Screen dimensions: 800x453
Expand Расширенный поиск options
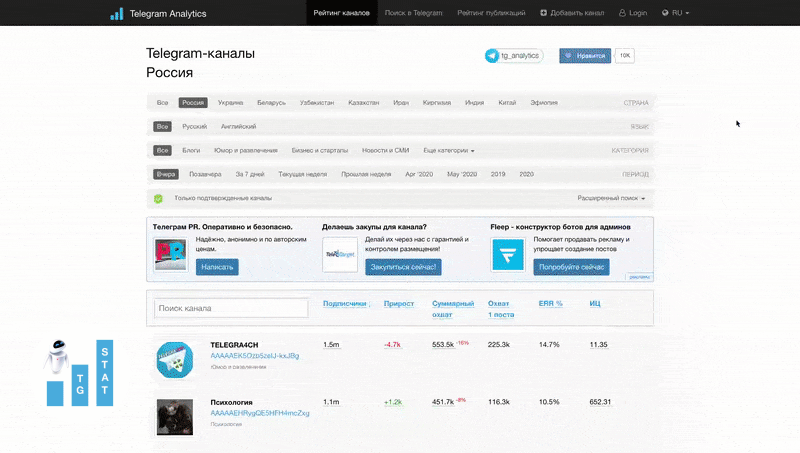[x=611, y=198]
